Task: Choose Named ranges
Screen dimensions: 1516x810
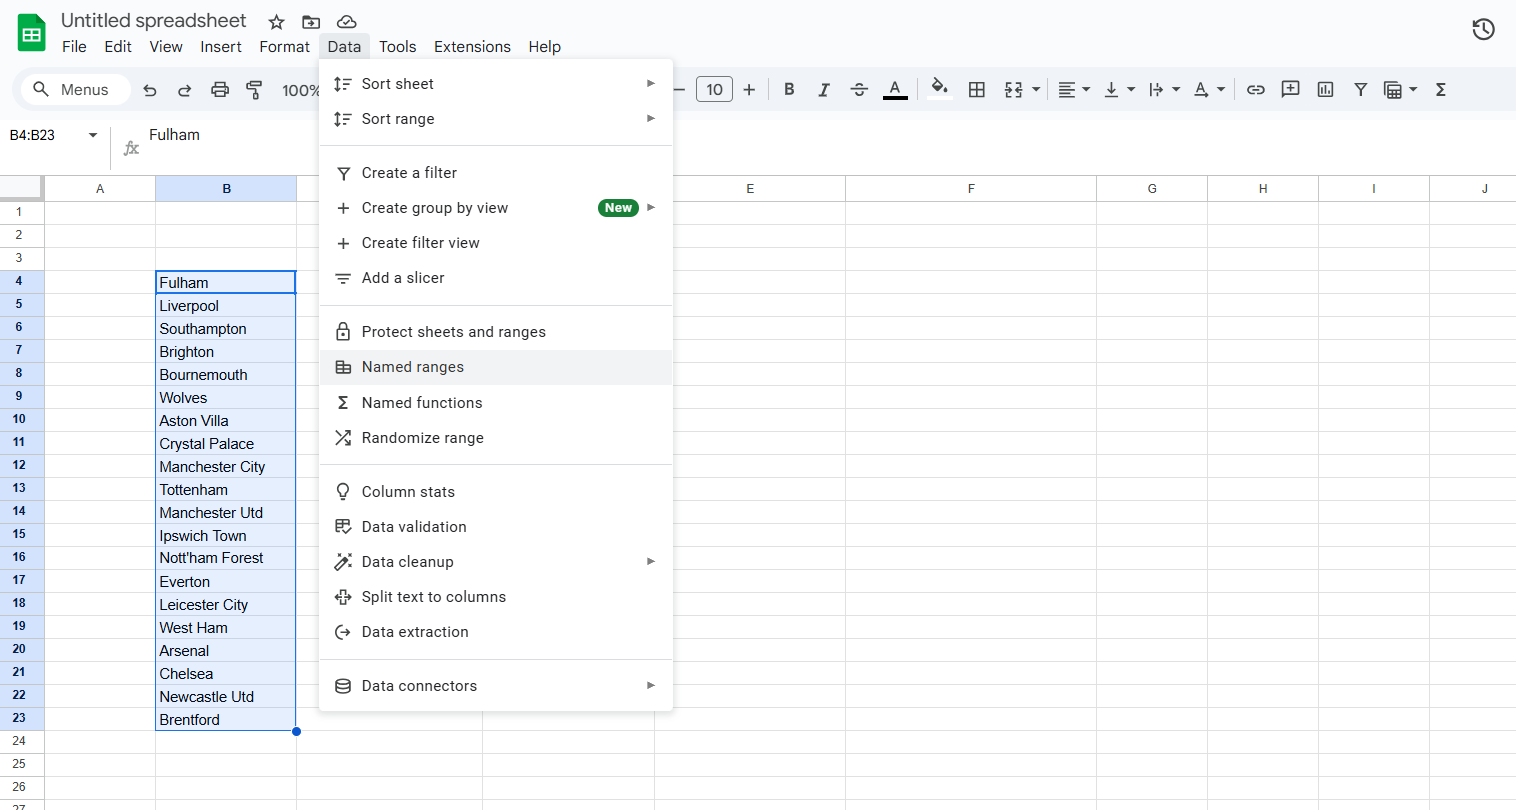Action: tap(496, 367)
